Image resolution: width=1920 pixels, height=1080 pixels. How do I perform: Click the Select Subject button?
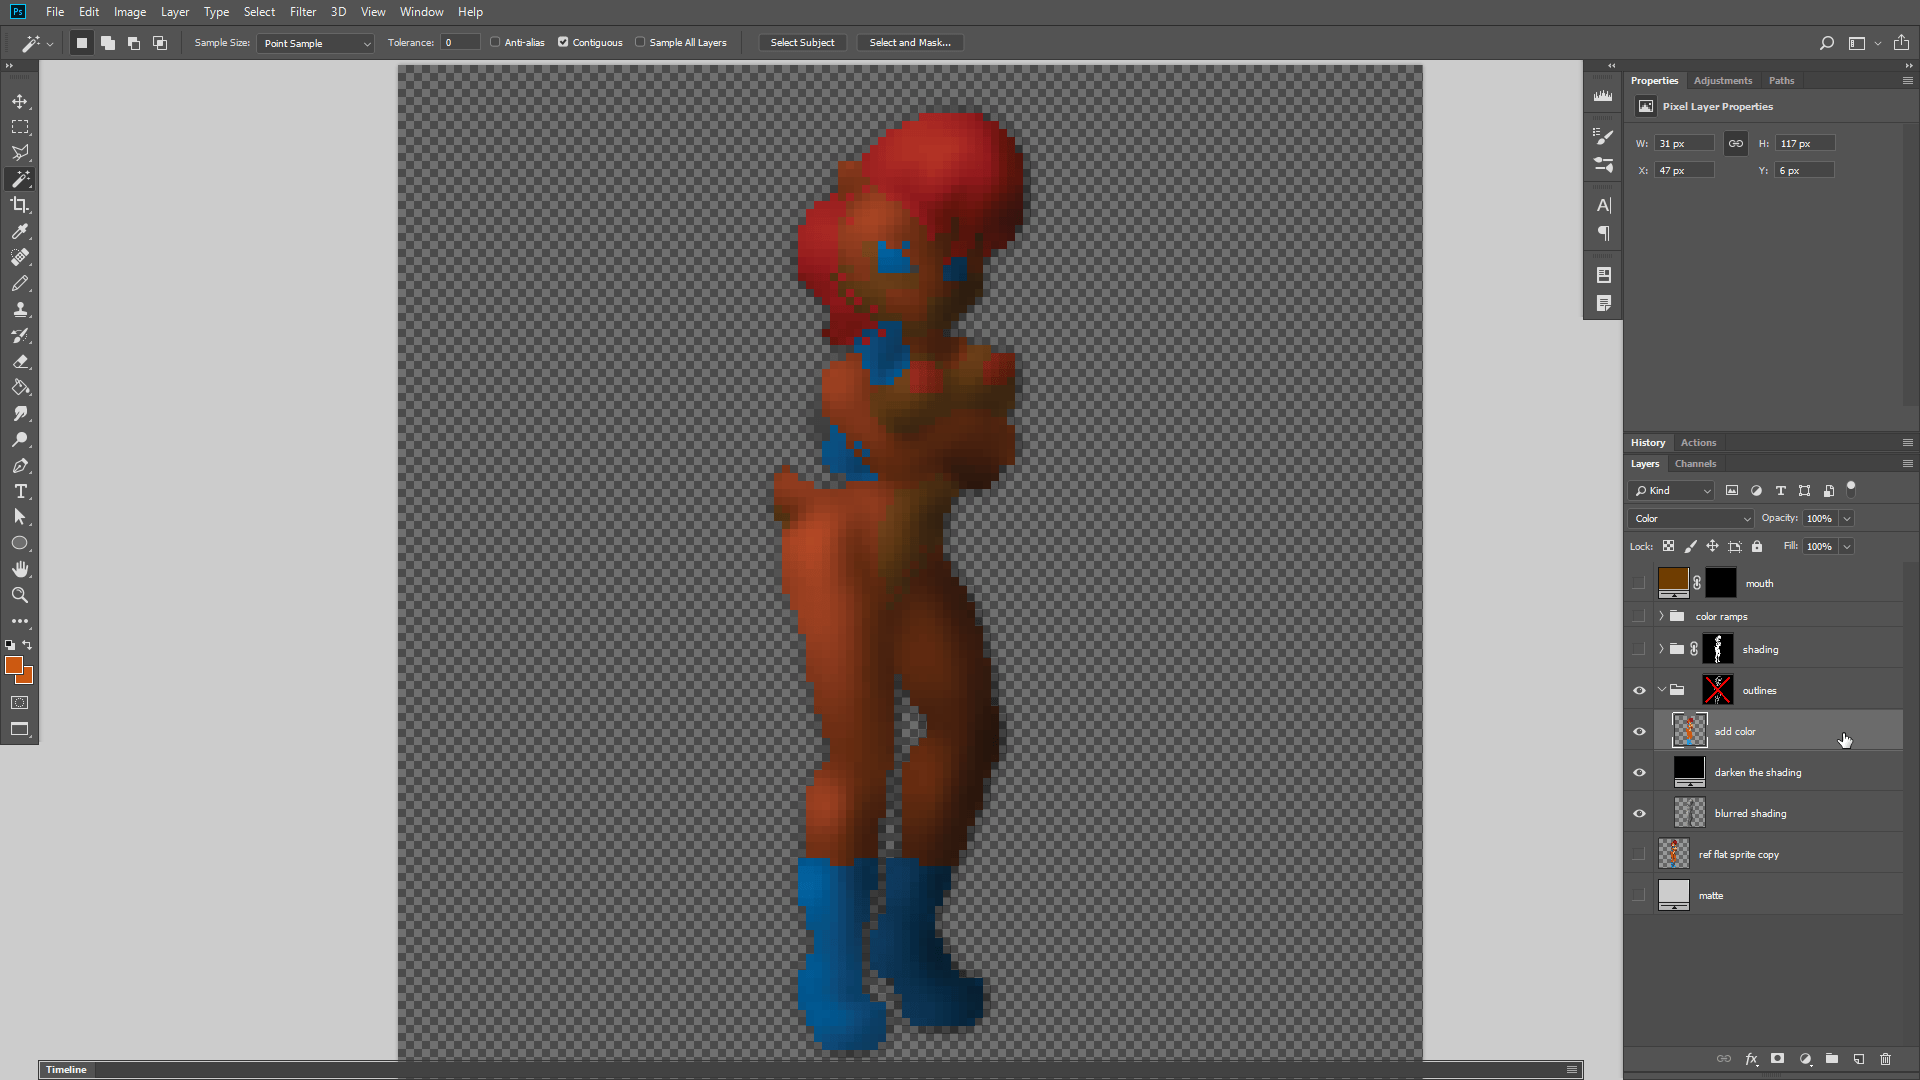(x=802, y=42)
